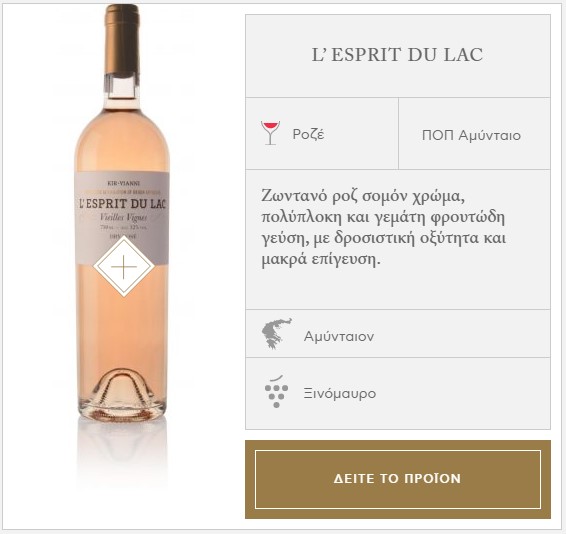Click the wine description paragraph
Viewport: 566px width, 534px height.
[x=383, y=227]
